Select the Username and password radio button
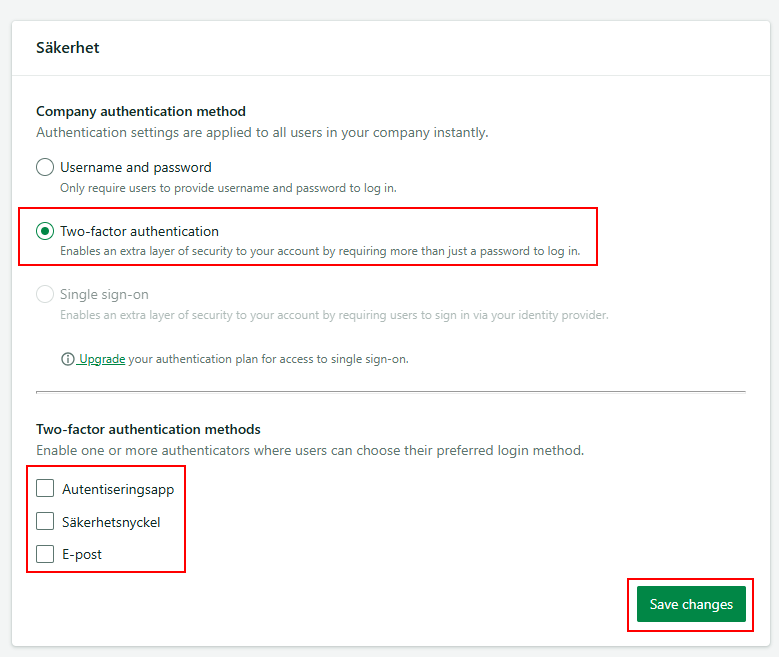The image size is (779, 657). pos(45,167)
